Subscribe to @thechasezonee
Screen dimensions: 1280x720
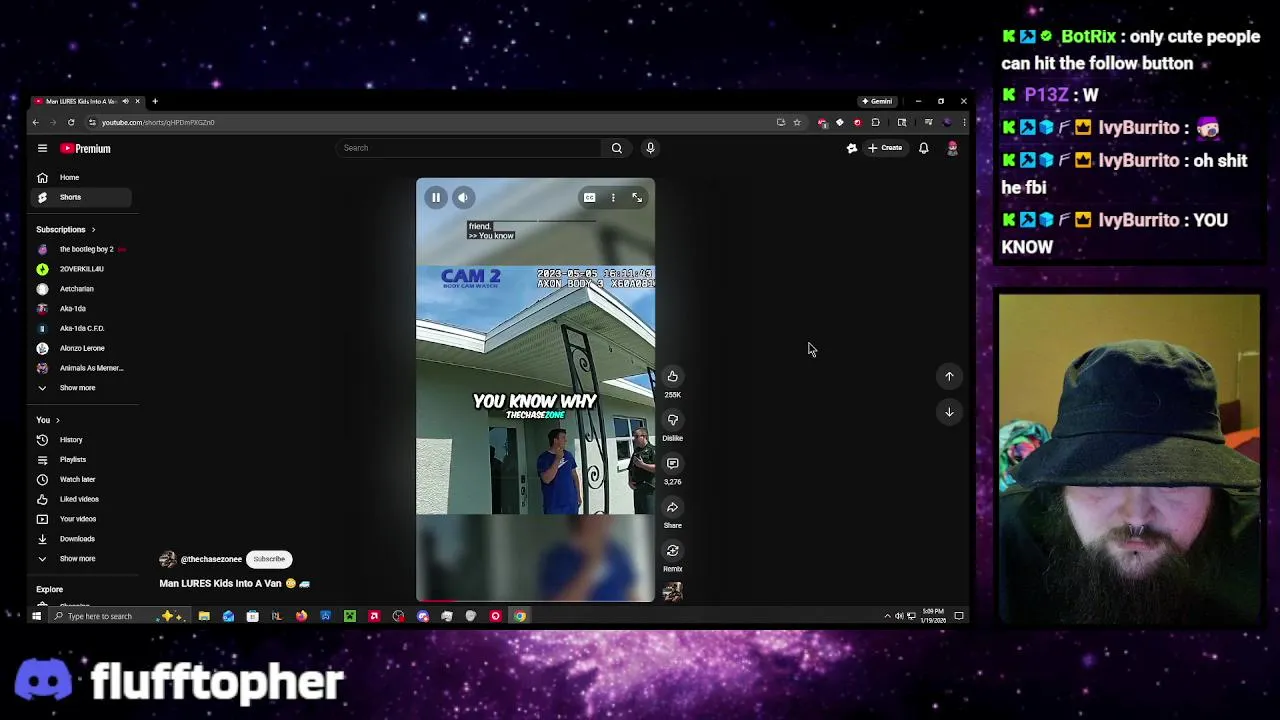[x=269, y=559]
